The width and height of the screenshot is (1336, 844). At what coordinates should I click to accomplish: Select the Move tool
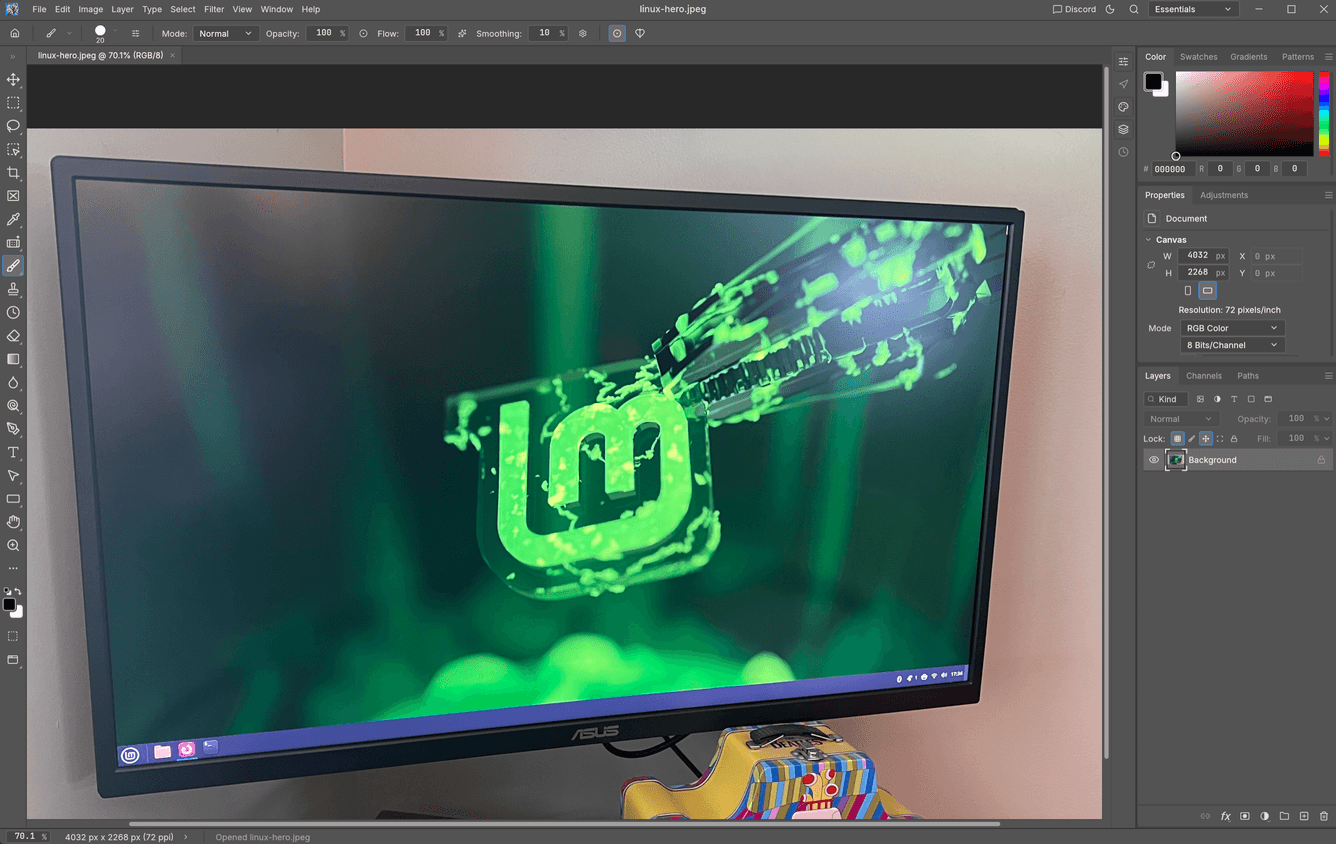pos(13,79)
